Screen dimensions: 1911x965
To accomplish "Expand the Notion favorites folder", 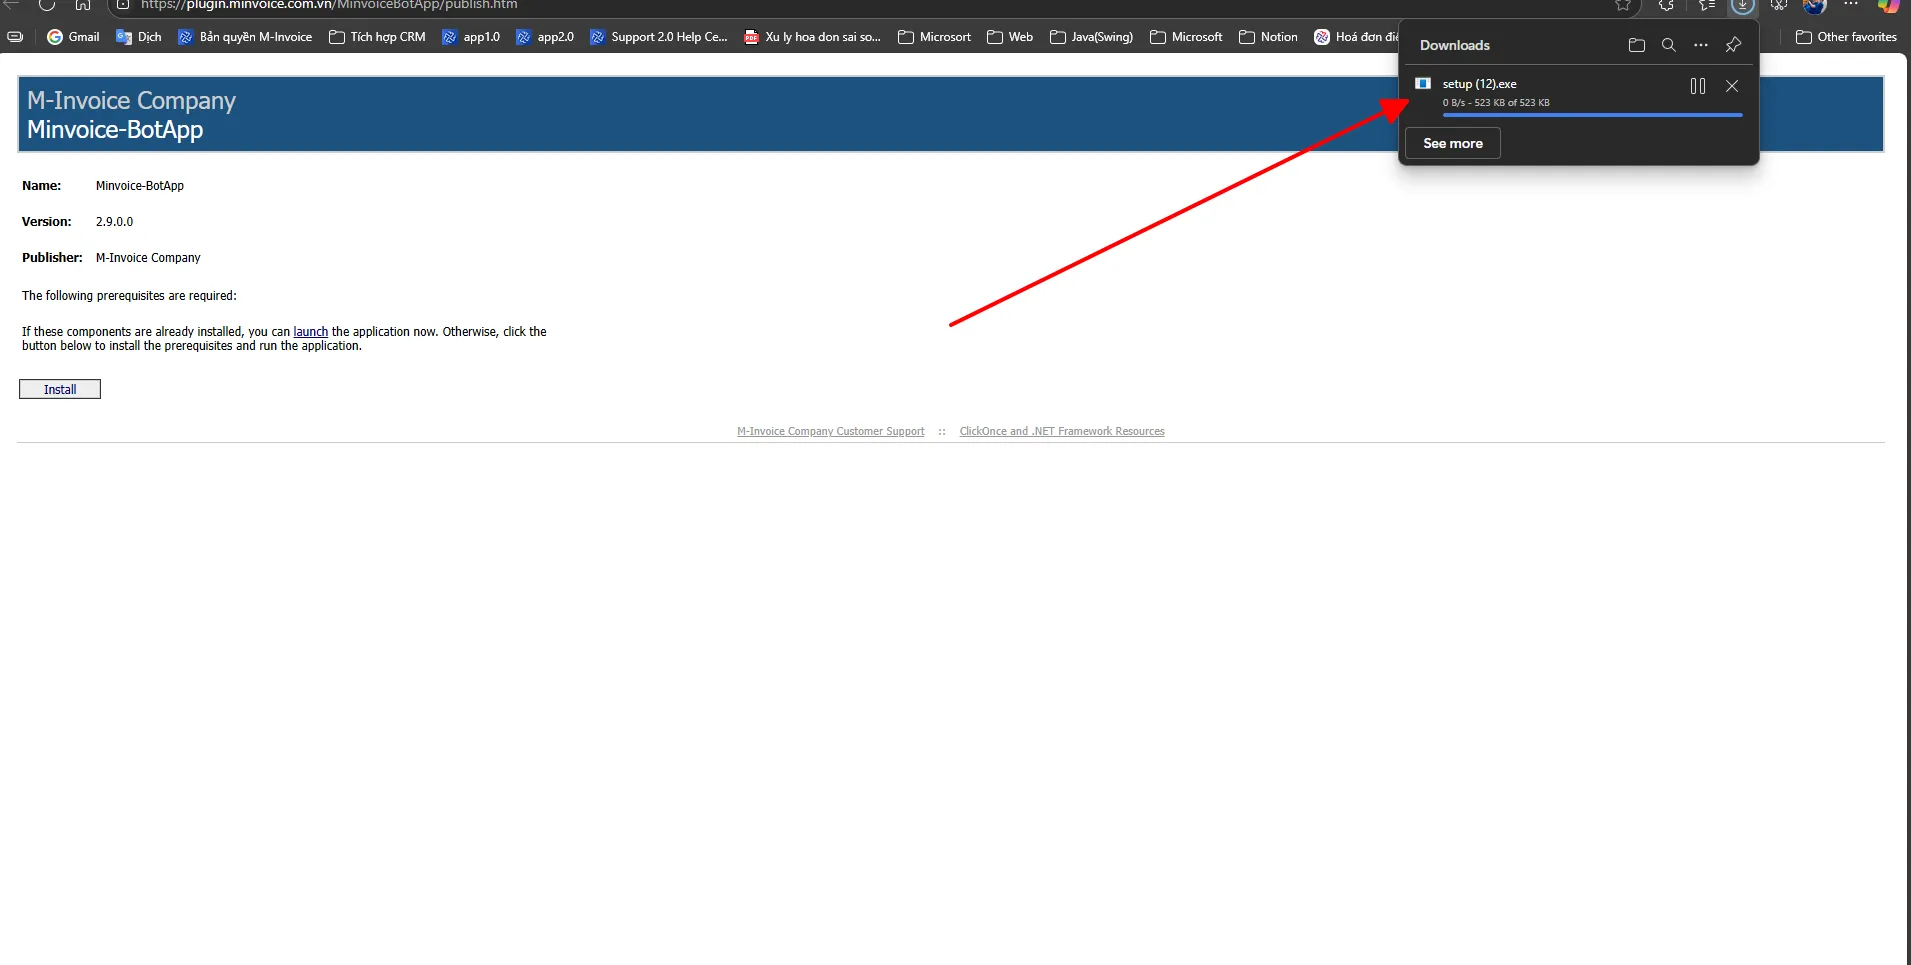I will click(1268, 37).
